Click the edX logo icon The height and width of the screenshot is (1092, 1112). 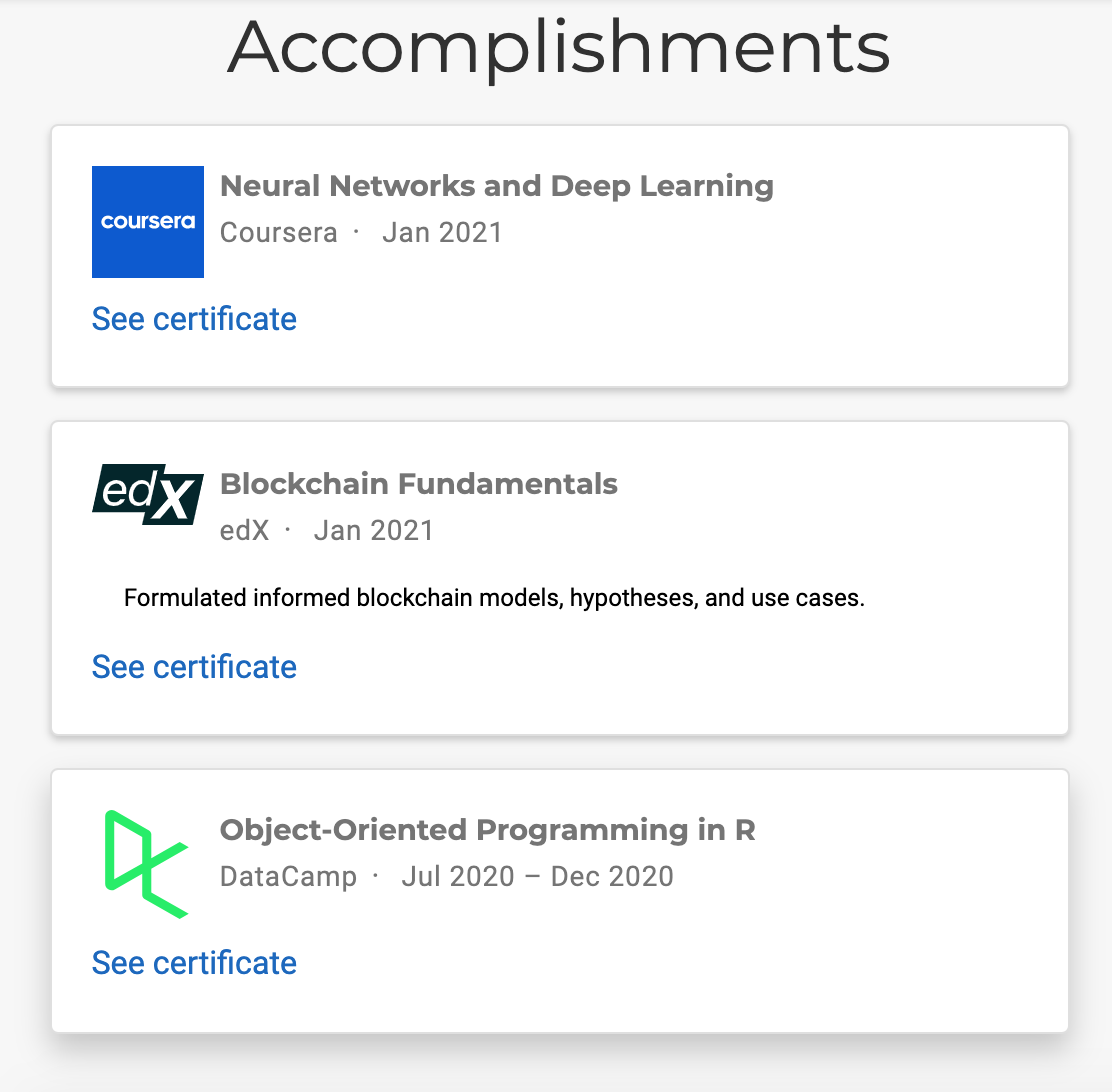tap(148, 494)
